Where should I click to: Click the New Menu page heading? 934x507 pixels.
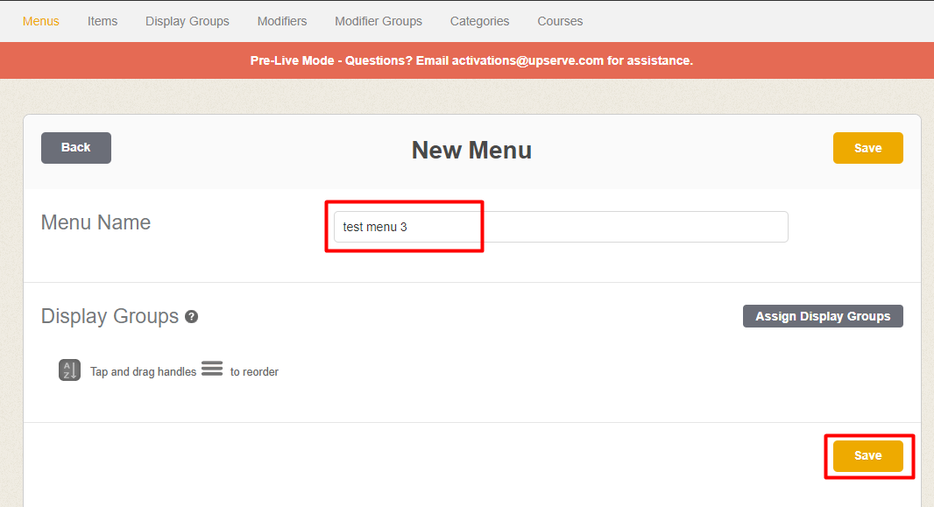click(x=471, y=150)
